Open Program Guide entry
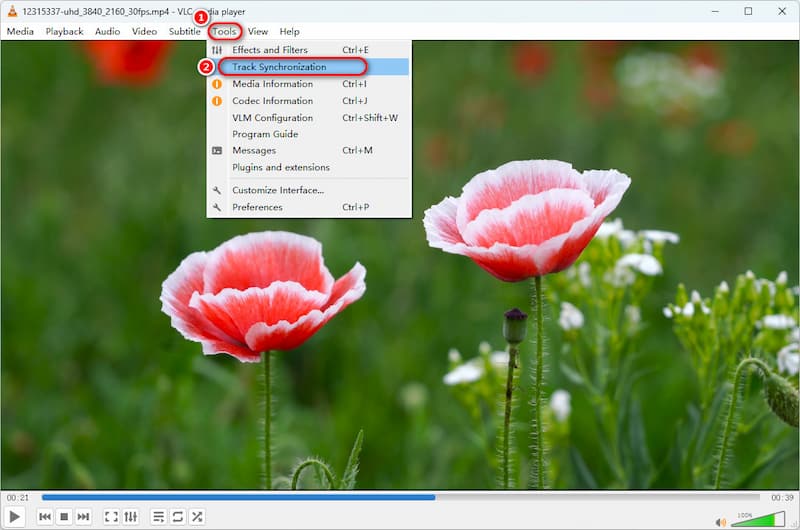800x530 pixels. pyautogui.click(x=309, y=134)
